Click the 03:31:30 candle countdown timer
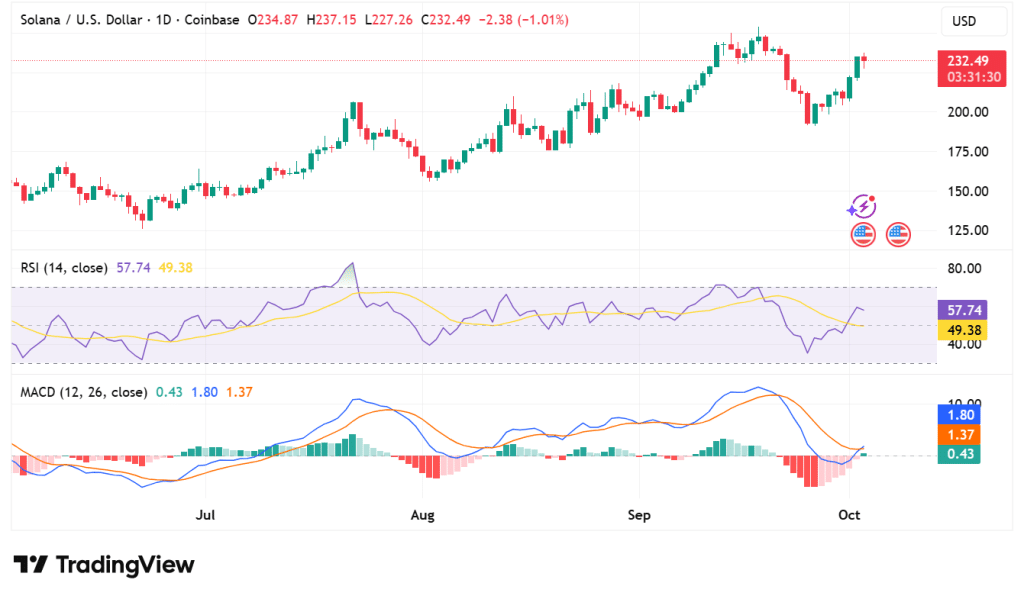This screenshot has height=599, width=1024. coord(968,77)
